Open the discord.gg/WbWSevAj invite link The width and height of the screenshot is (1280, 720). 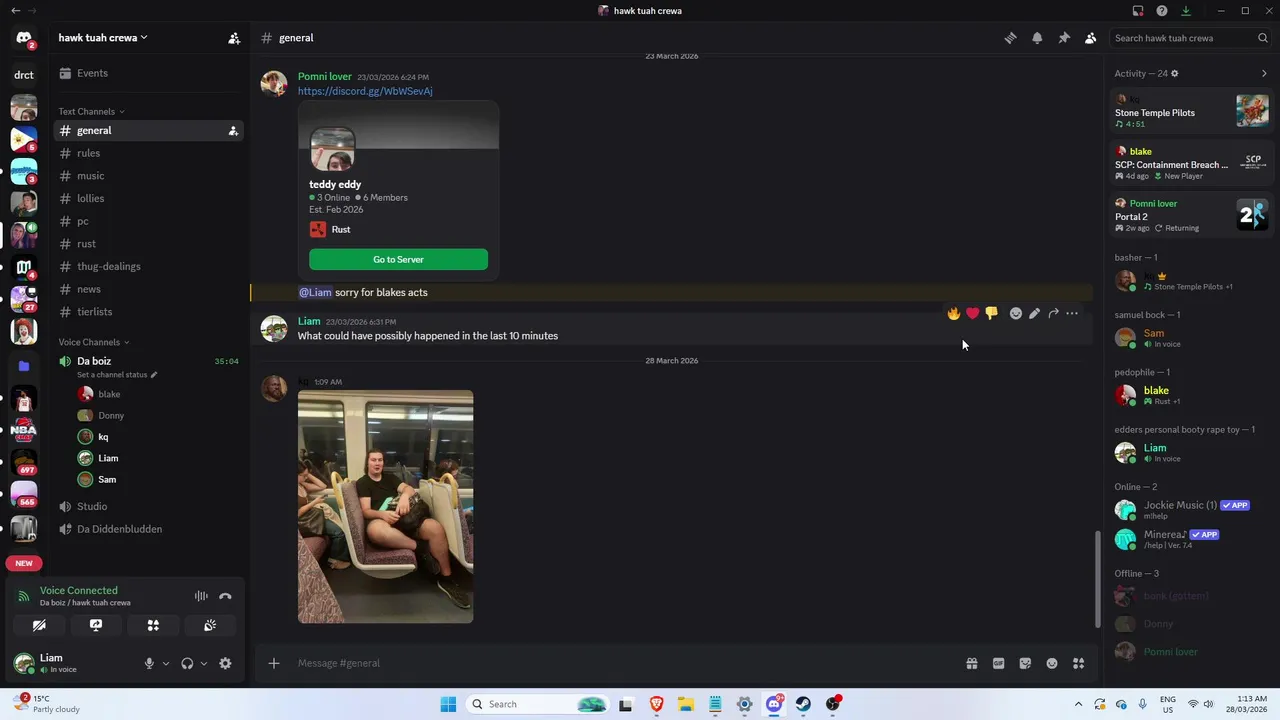[x=365, y=91]
